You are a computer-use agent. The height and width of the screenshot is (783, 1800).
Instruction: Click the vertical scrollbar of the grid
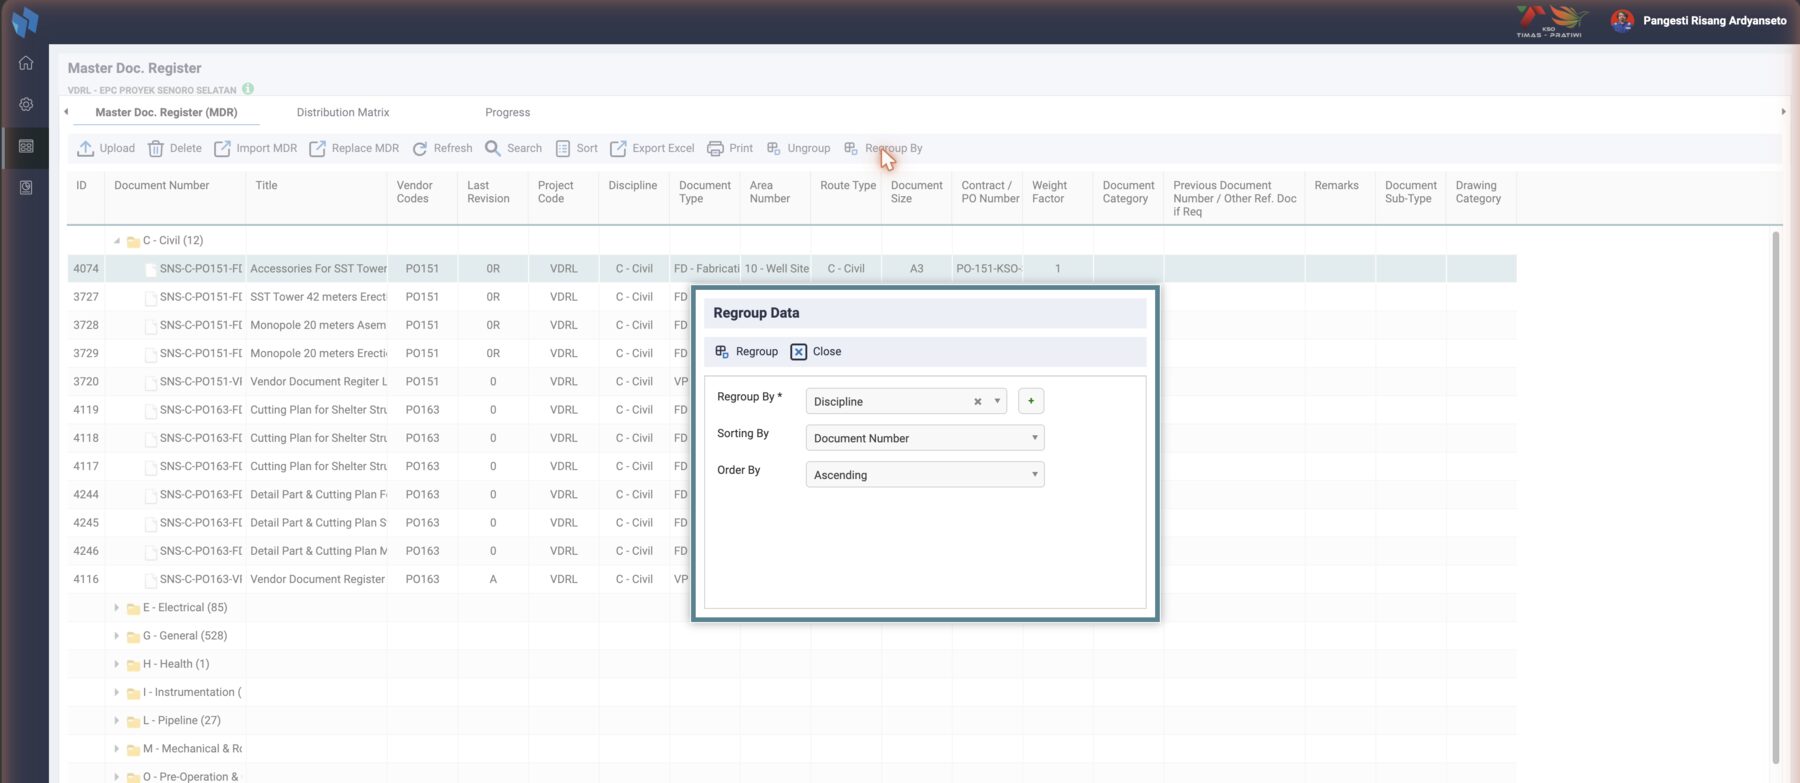pyautogui.click(x=1776, y=500)
